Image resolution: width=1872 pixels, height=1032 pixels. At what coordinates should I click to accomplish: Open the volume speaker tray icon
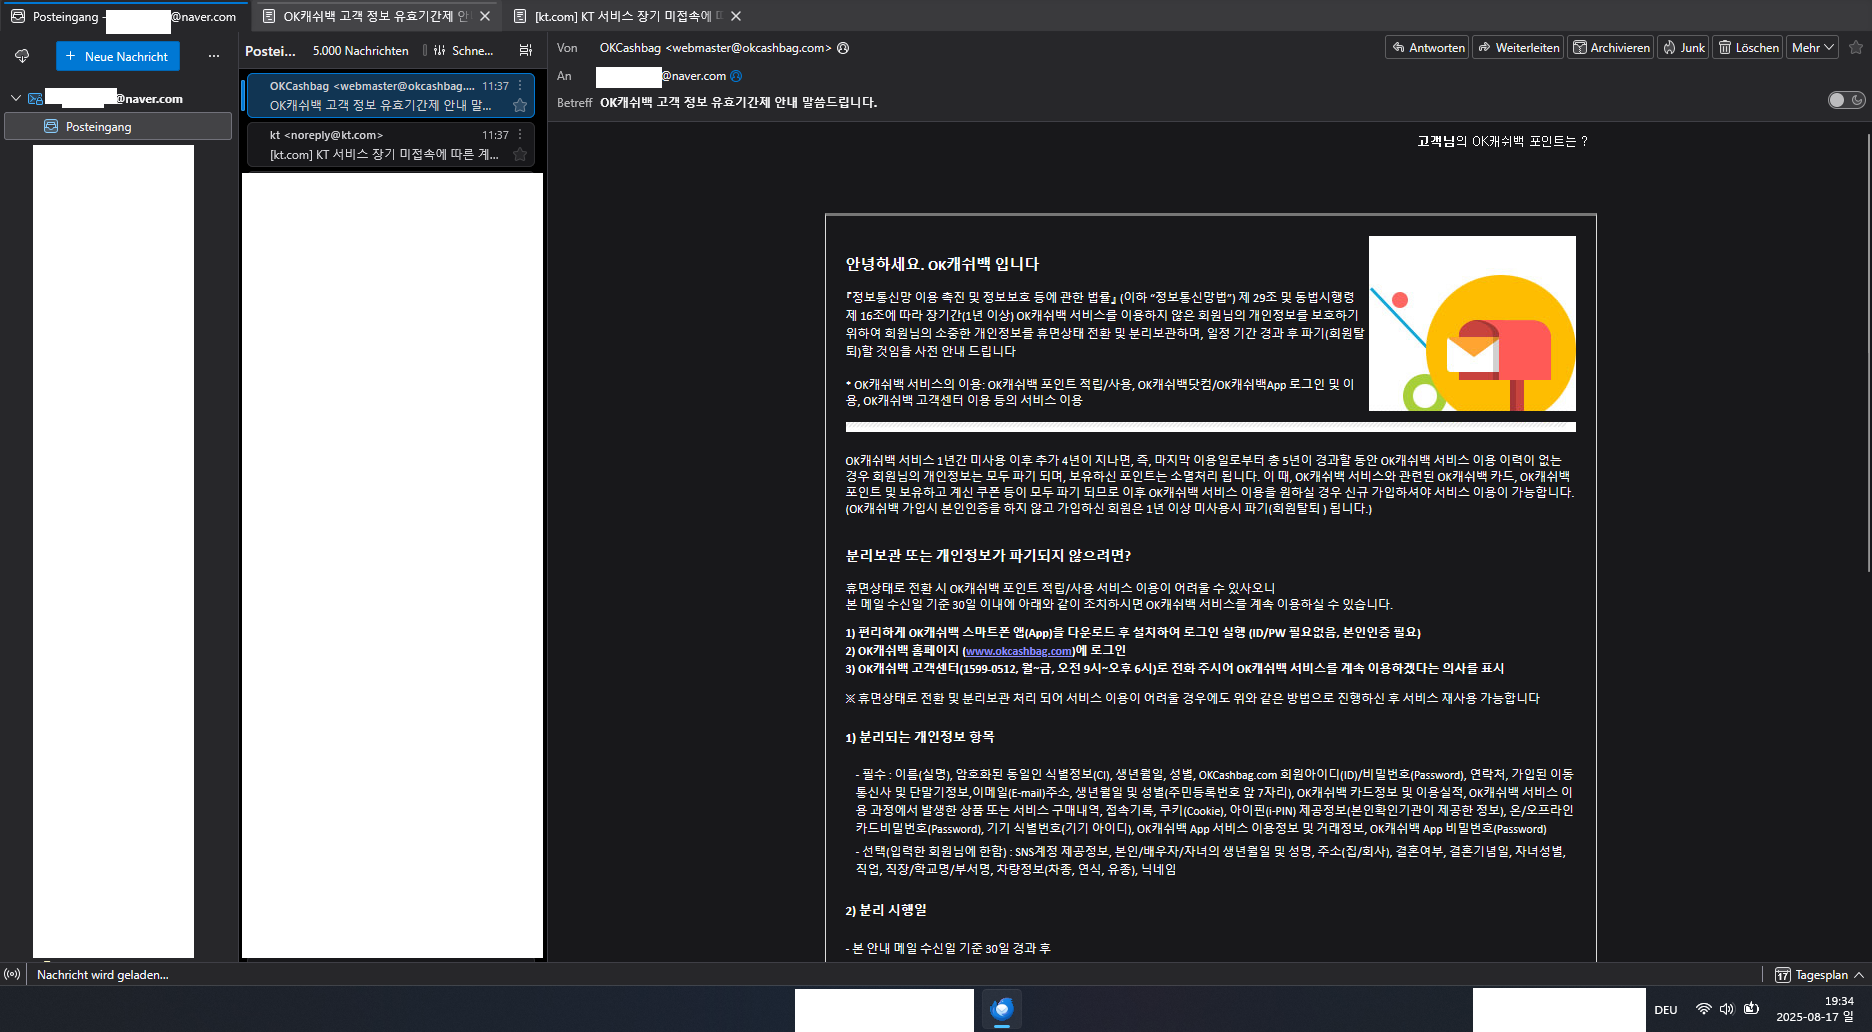[x=1726, y=1009]
